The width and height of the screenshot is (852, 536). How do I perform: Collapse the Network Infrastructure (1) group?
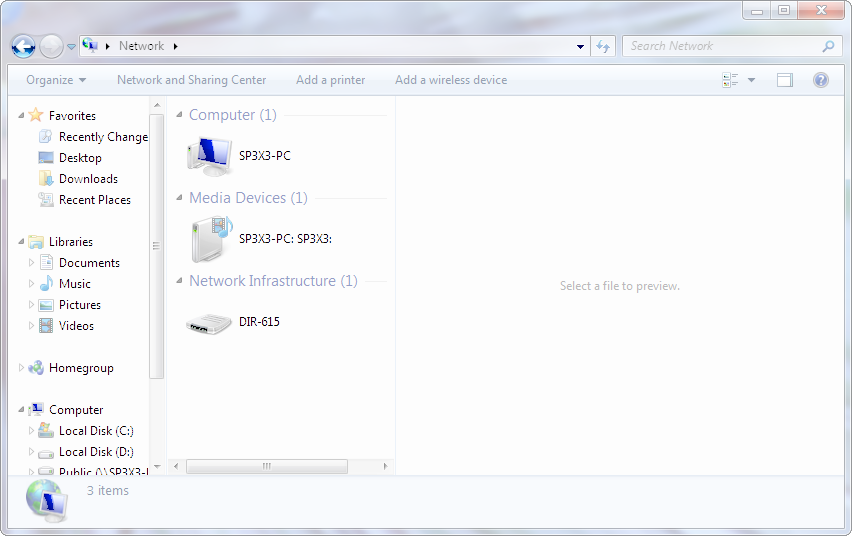(179, 281)
